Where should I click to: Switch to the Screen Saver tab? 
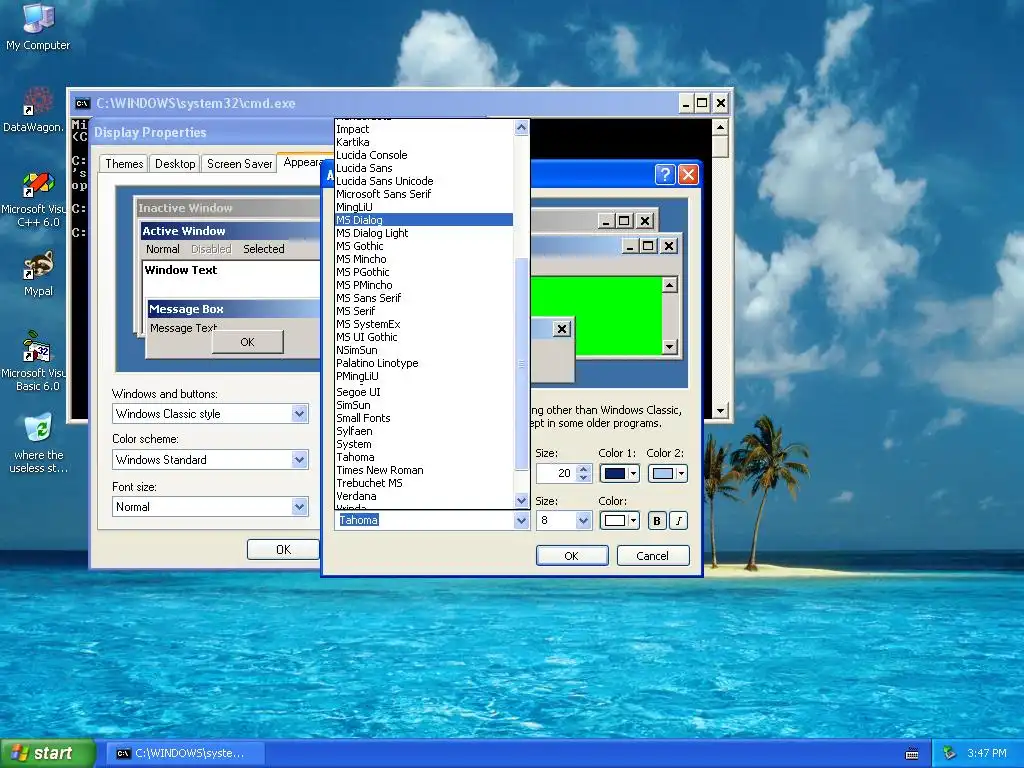coord(239,164)
